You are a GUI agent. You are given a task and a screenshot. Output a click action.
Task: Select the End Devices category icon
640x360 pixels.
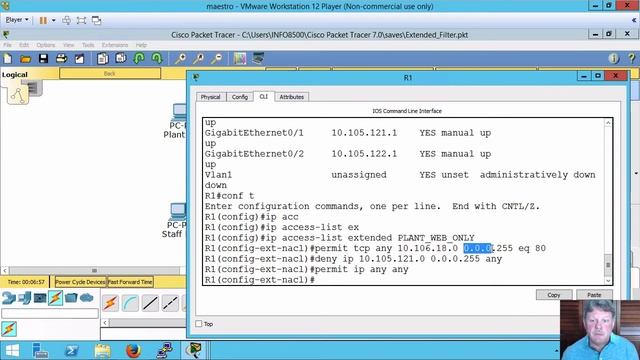click(24, 298)
